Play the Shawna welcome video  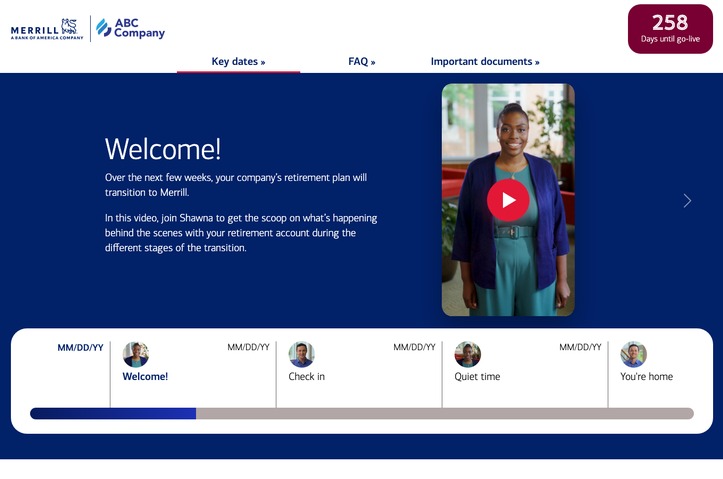(x=508, y=200)
